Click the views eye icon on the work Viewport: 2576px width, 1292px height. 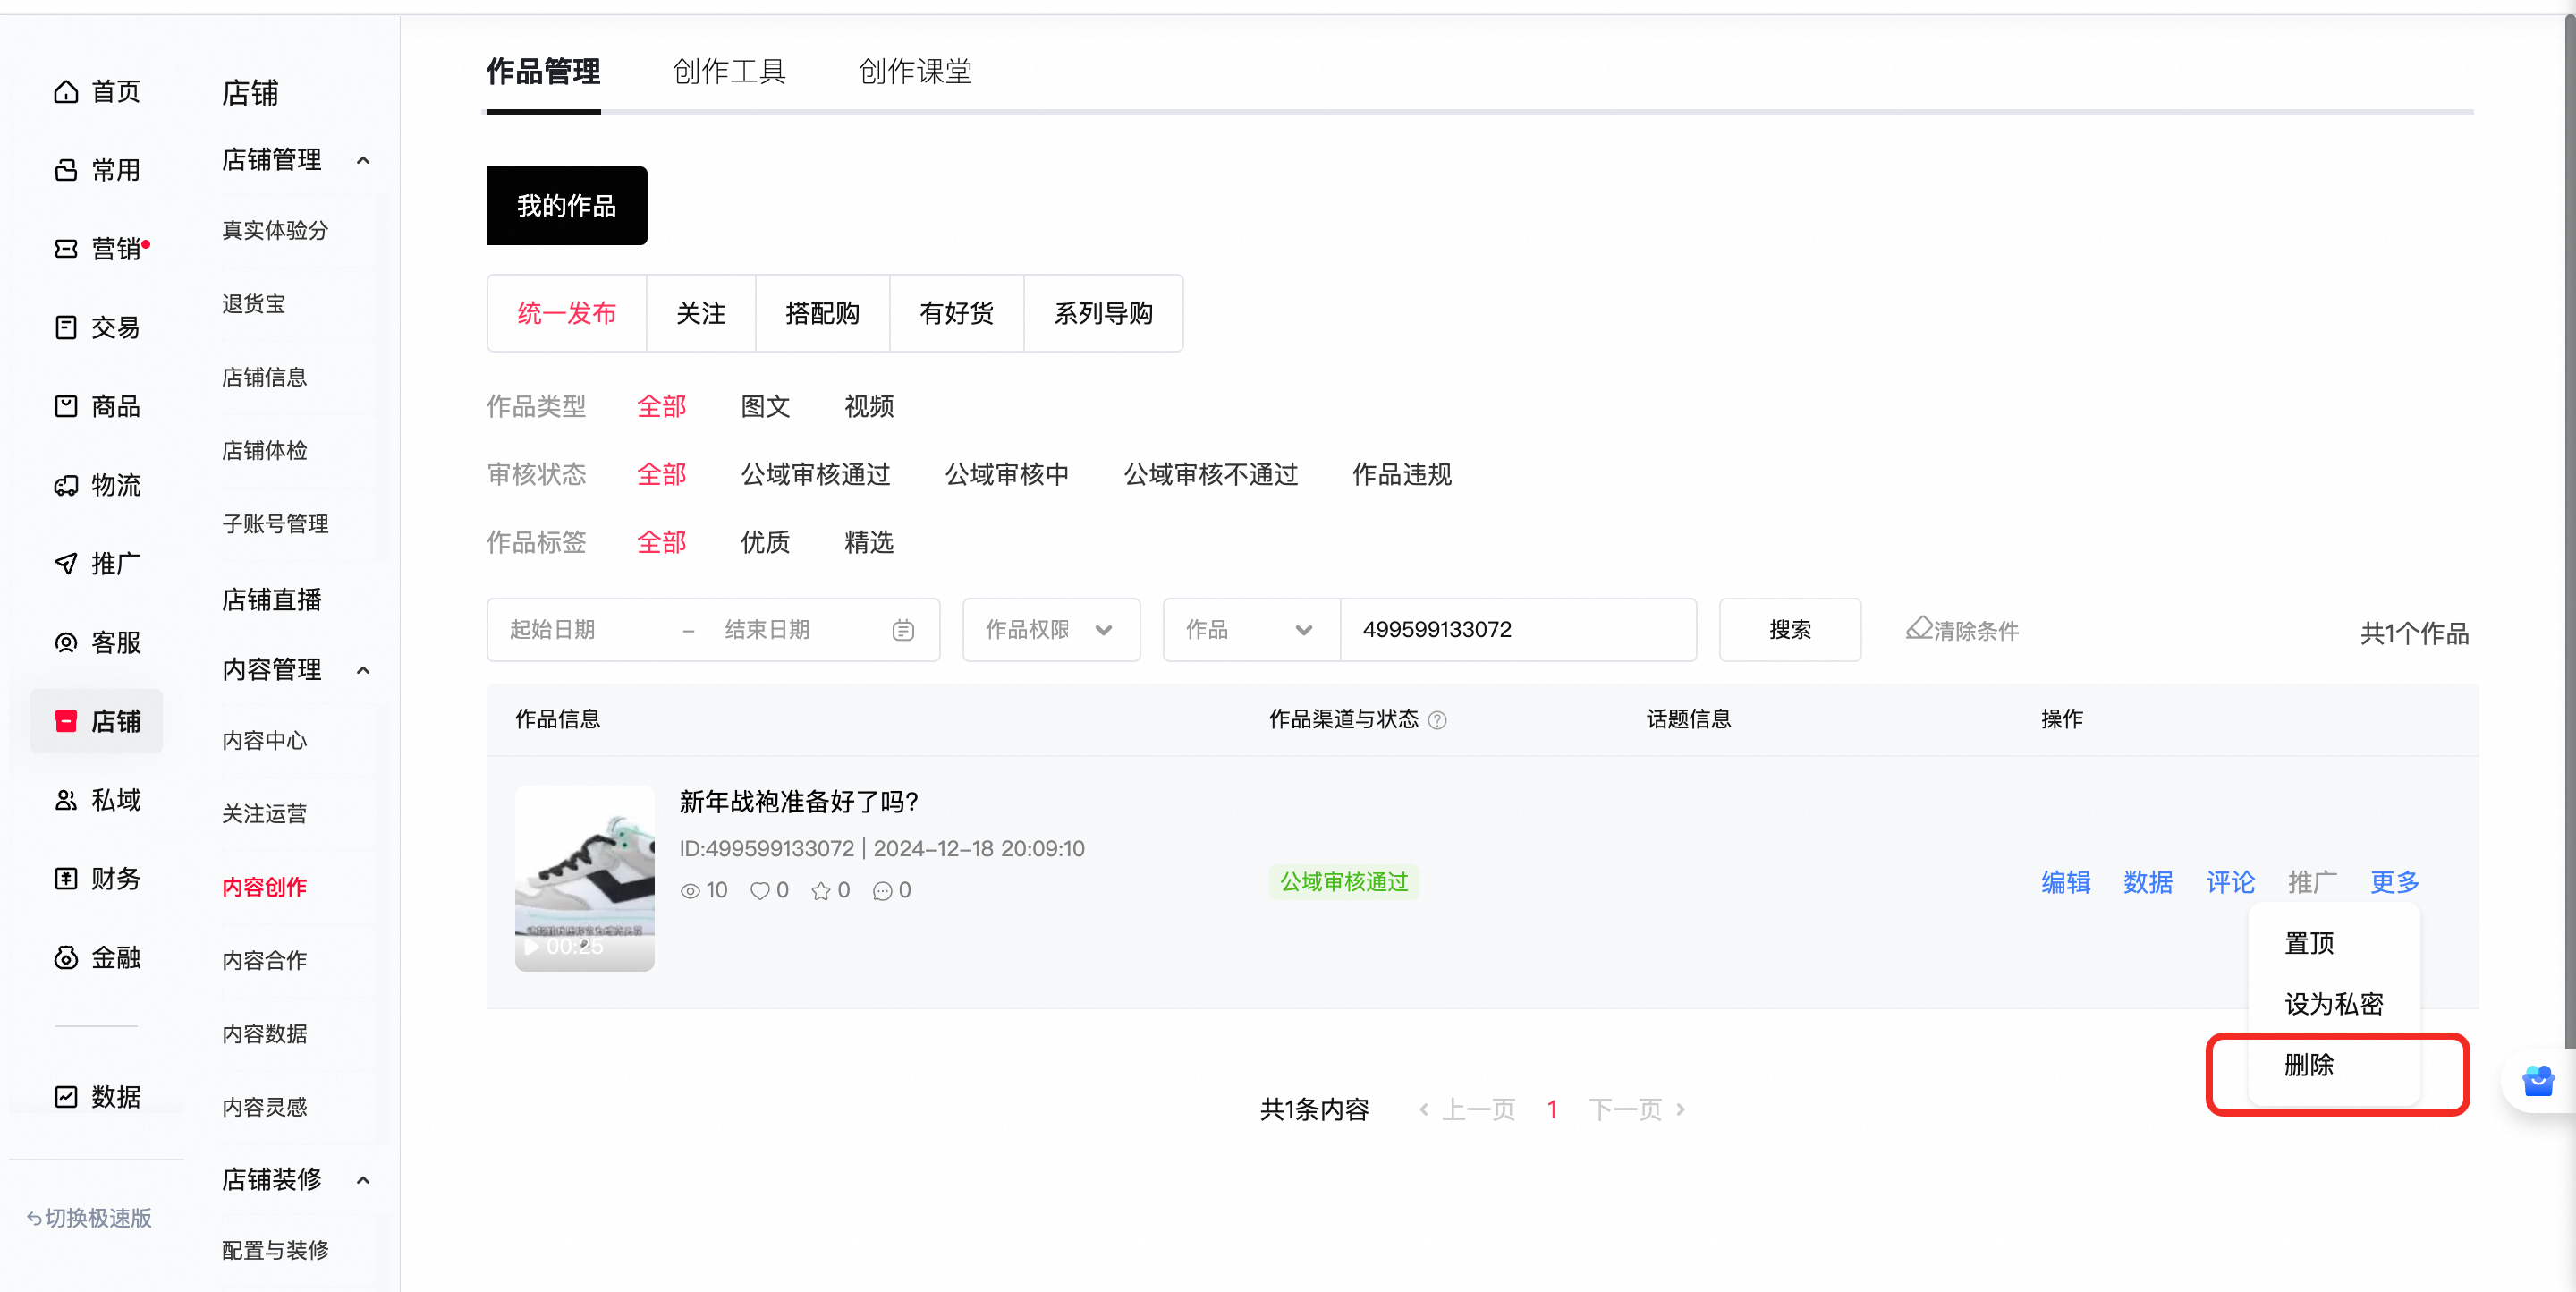tap(690, 890)
